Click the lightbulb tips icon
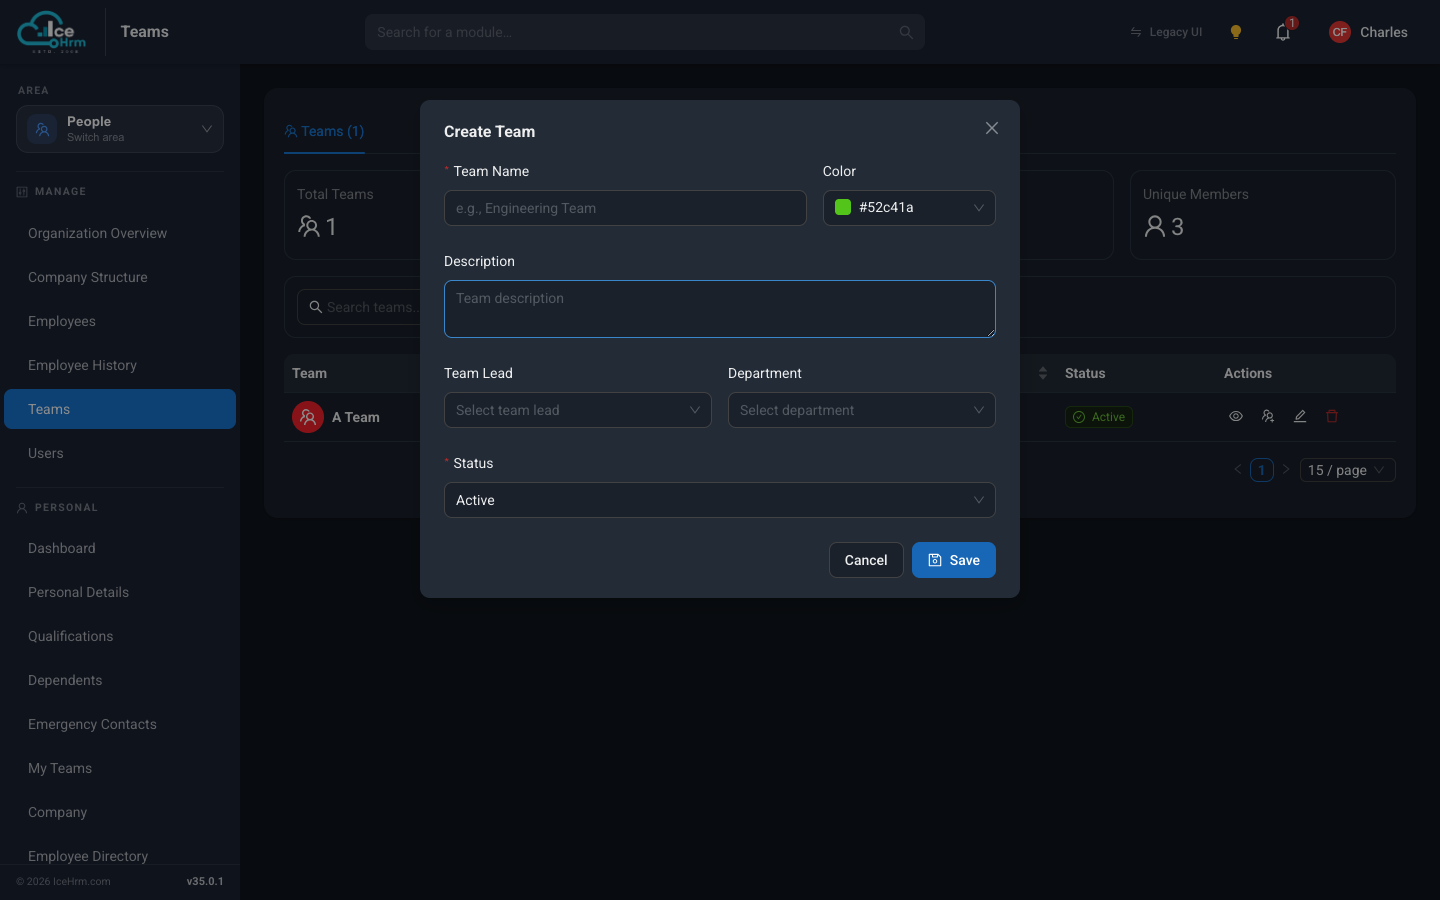This screenshot has width=1440, height=900. (x=1236, y=32)
